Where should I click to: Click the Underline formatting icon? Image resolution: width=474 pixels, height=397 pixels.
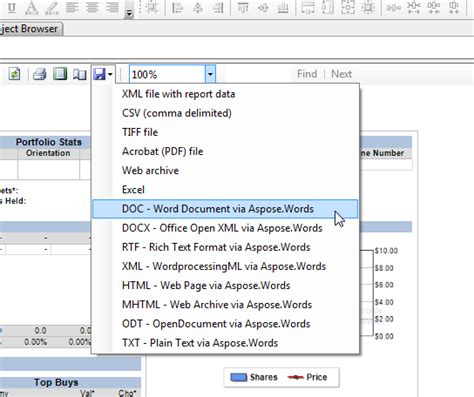pyautogui.click(x=12, y=8)
